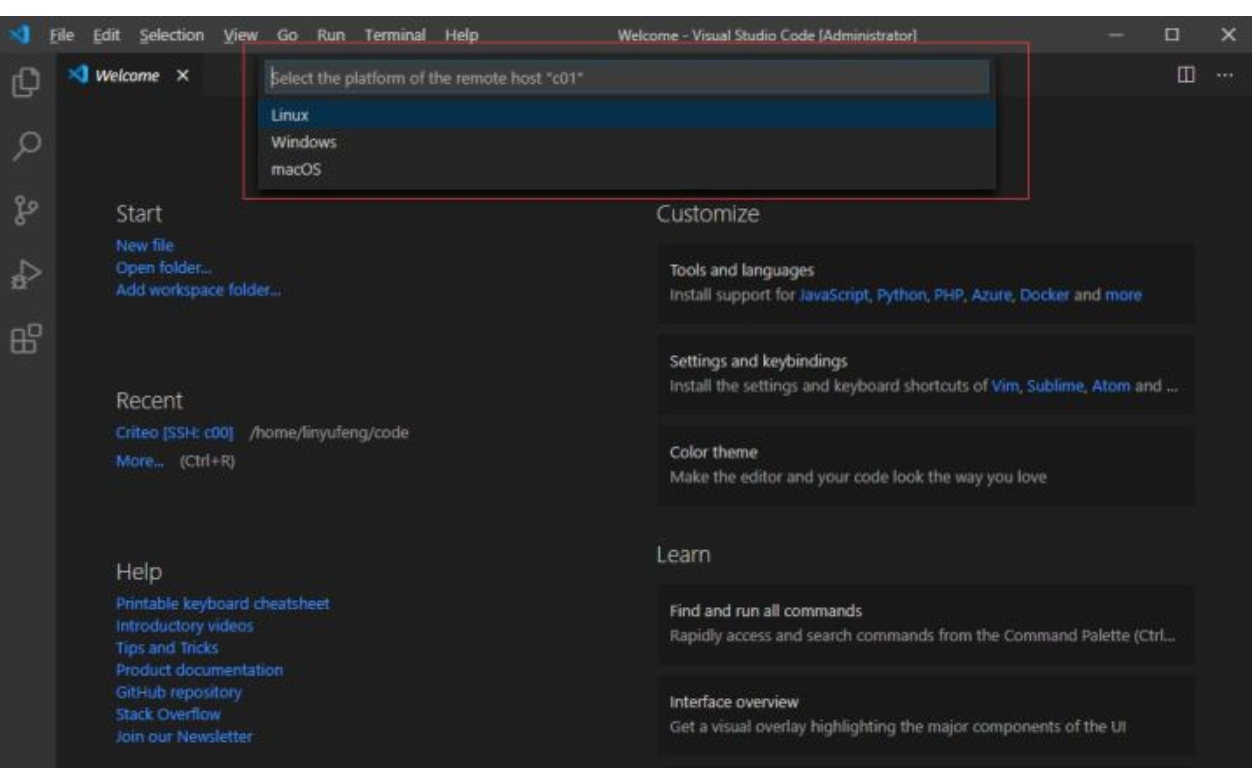The height and width of the screenshot is (768, 1252).
Task: Select the Welcome tab
Action: click(130, 76)
